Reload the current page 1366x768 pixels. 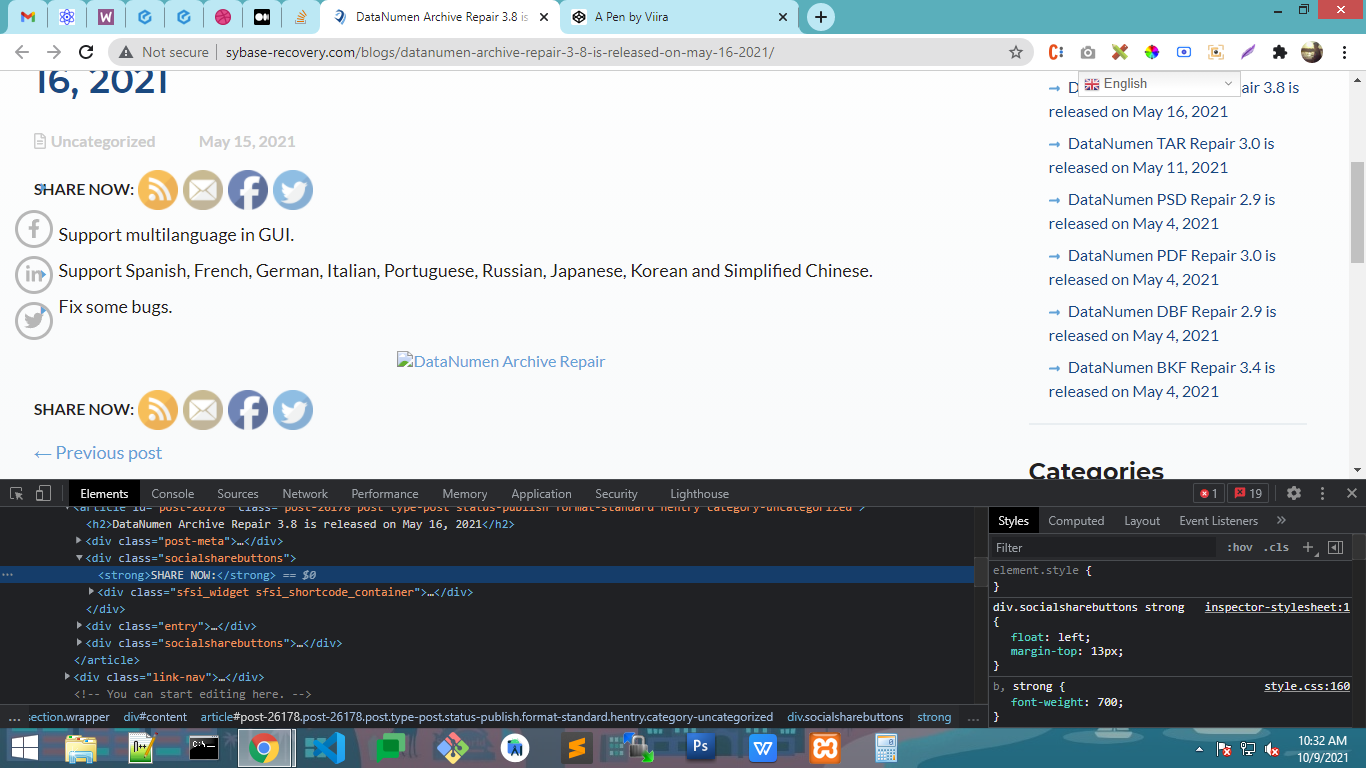pos(87,52)
